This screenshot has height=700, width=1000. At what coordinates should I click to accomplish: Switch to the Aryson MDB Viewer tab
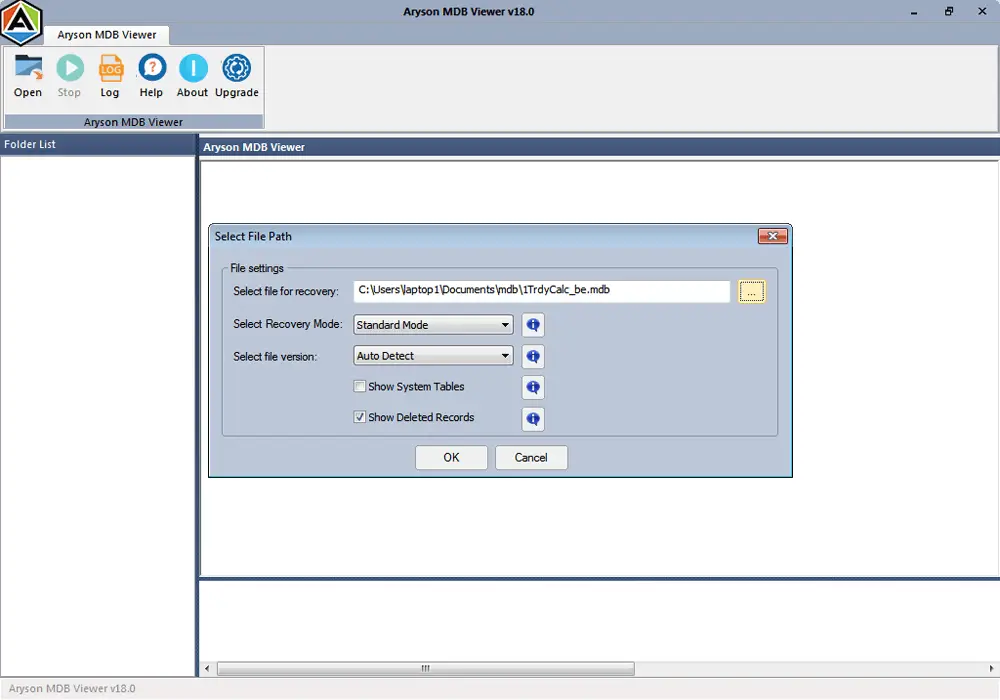[x=107, y=34]
